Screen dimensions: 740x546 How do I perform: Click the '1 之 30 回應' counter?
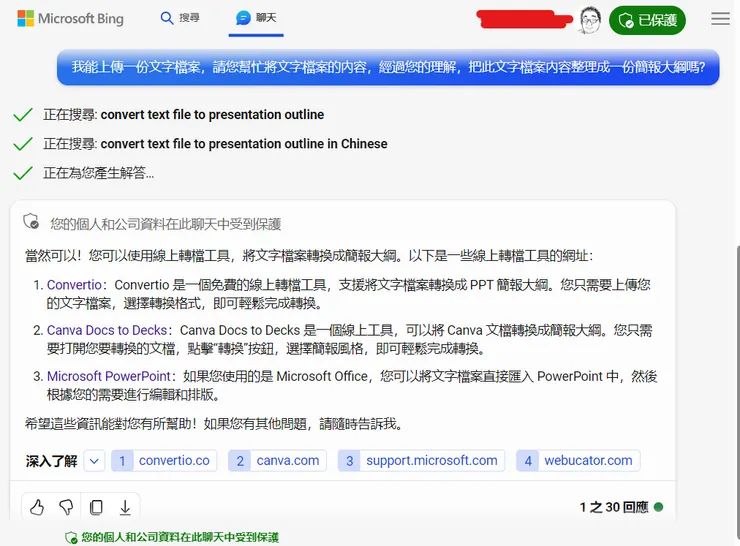coord(614,507)
